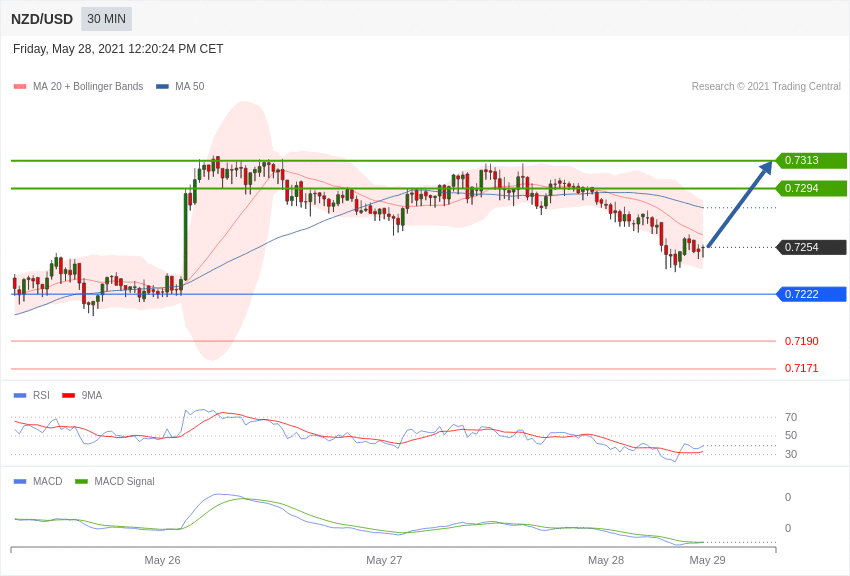
Task: Select the 0.7294 resistance price tag
Action: (811, 189)
